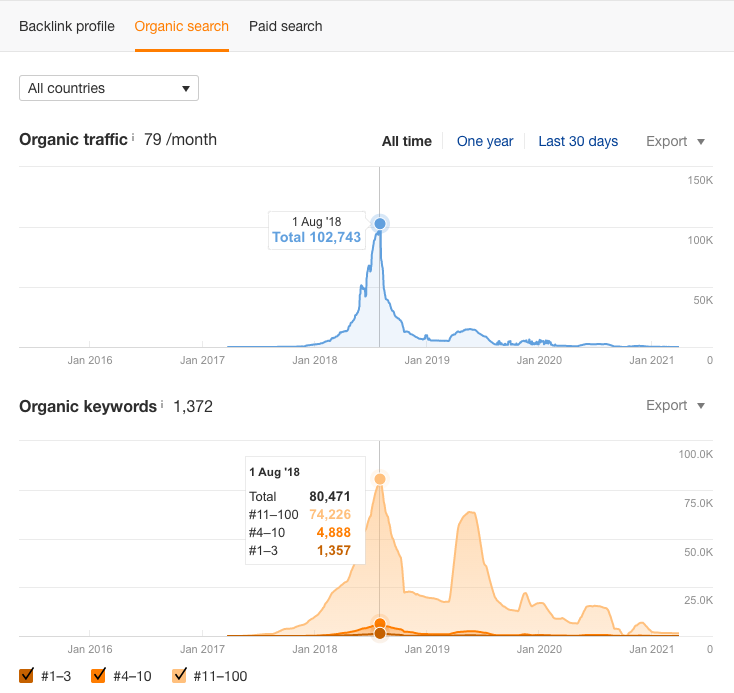The height and width of the screenshot is (693, 734).
Task: Click the orange #4–10 marker on keywords chart
Action: click(x=380, y=623)
